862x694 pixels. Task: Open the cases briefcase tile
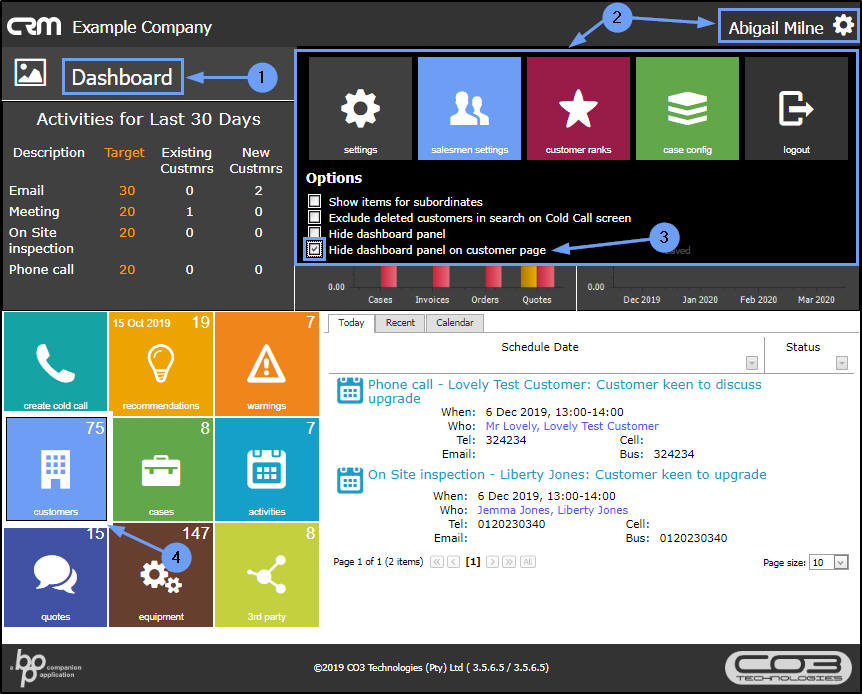pos(161,469)
